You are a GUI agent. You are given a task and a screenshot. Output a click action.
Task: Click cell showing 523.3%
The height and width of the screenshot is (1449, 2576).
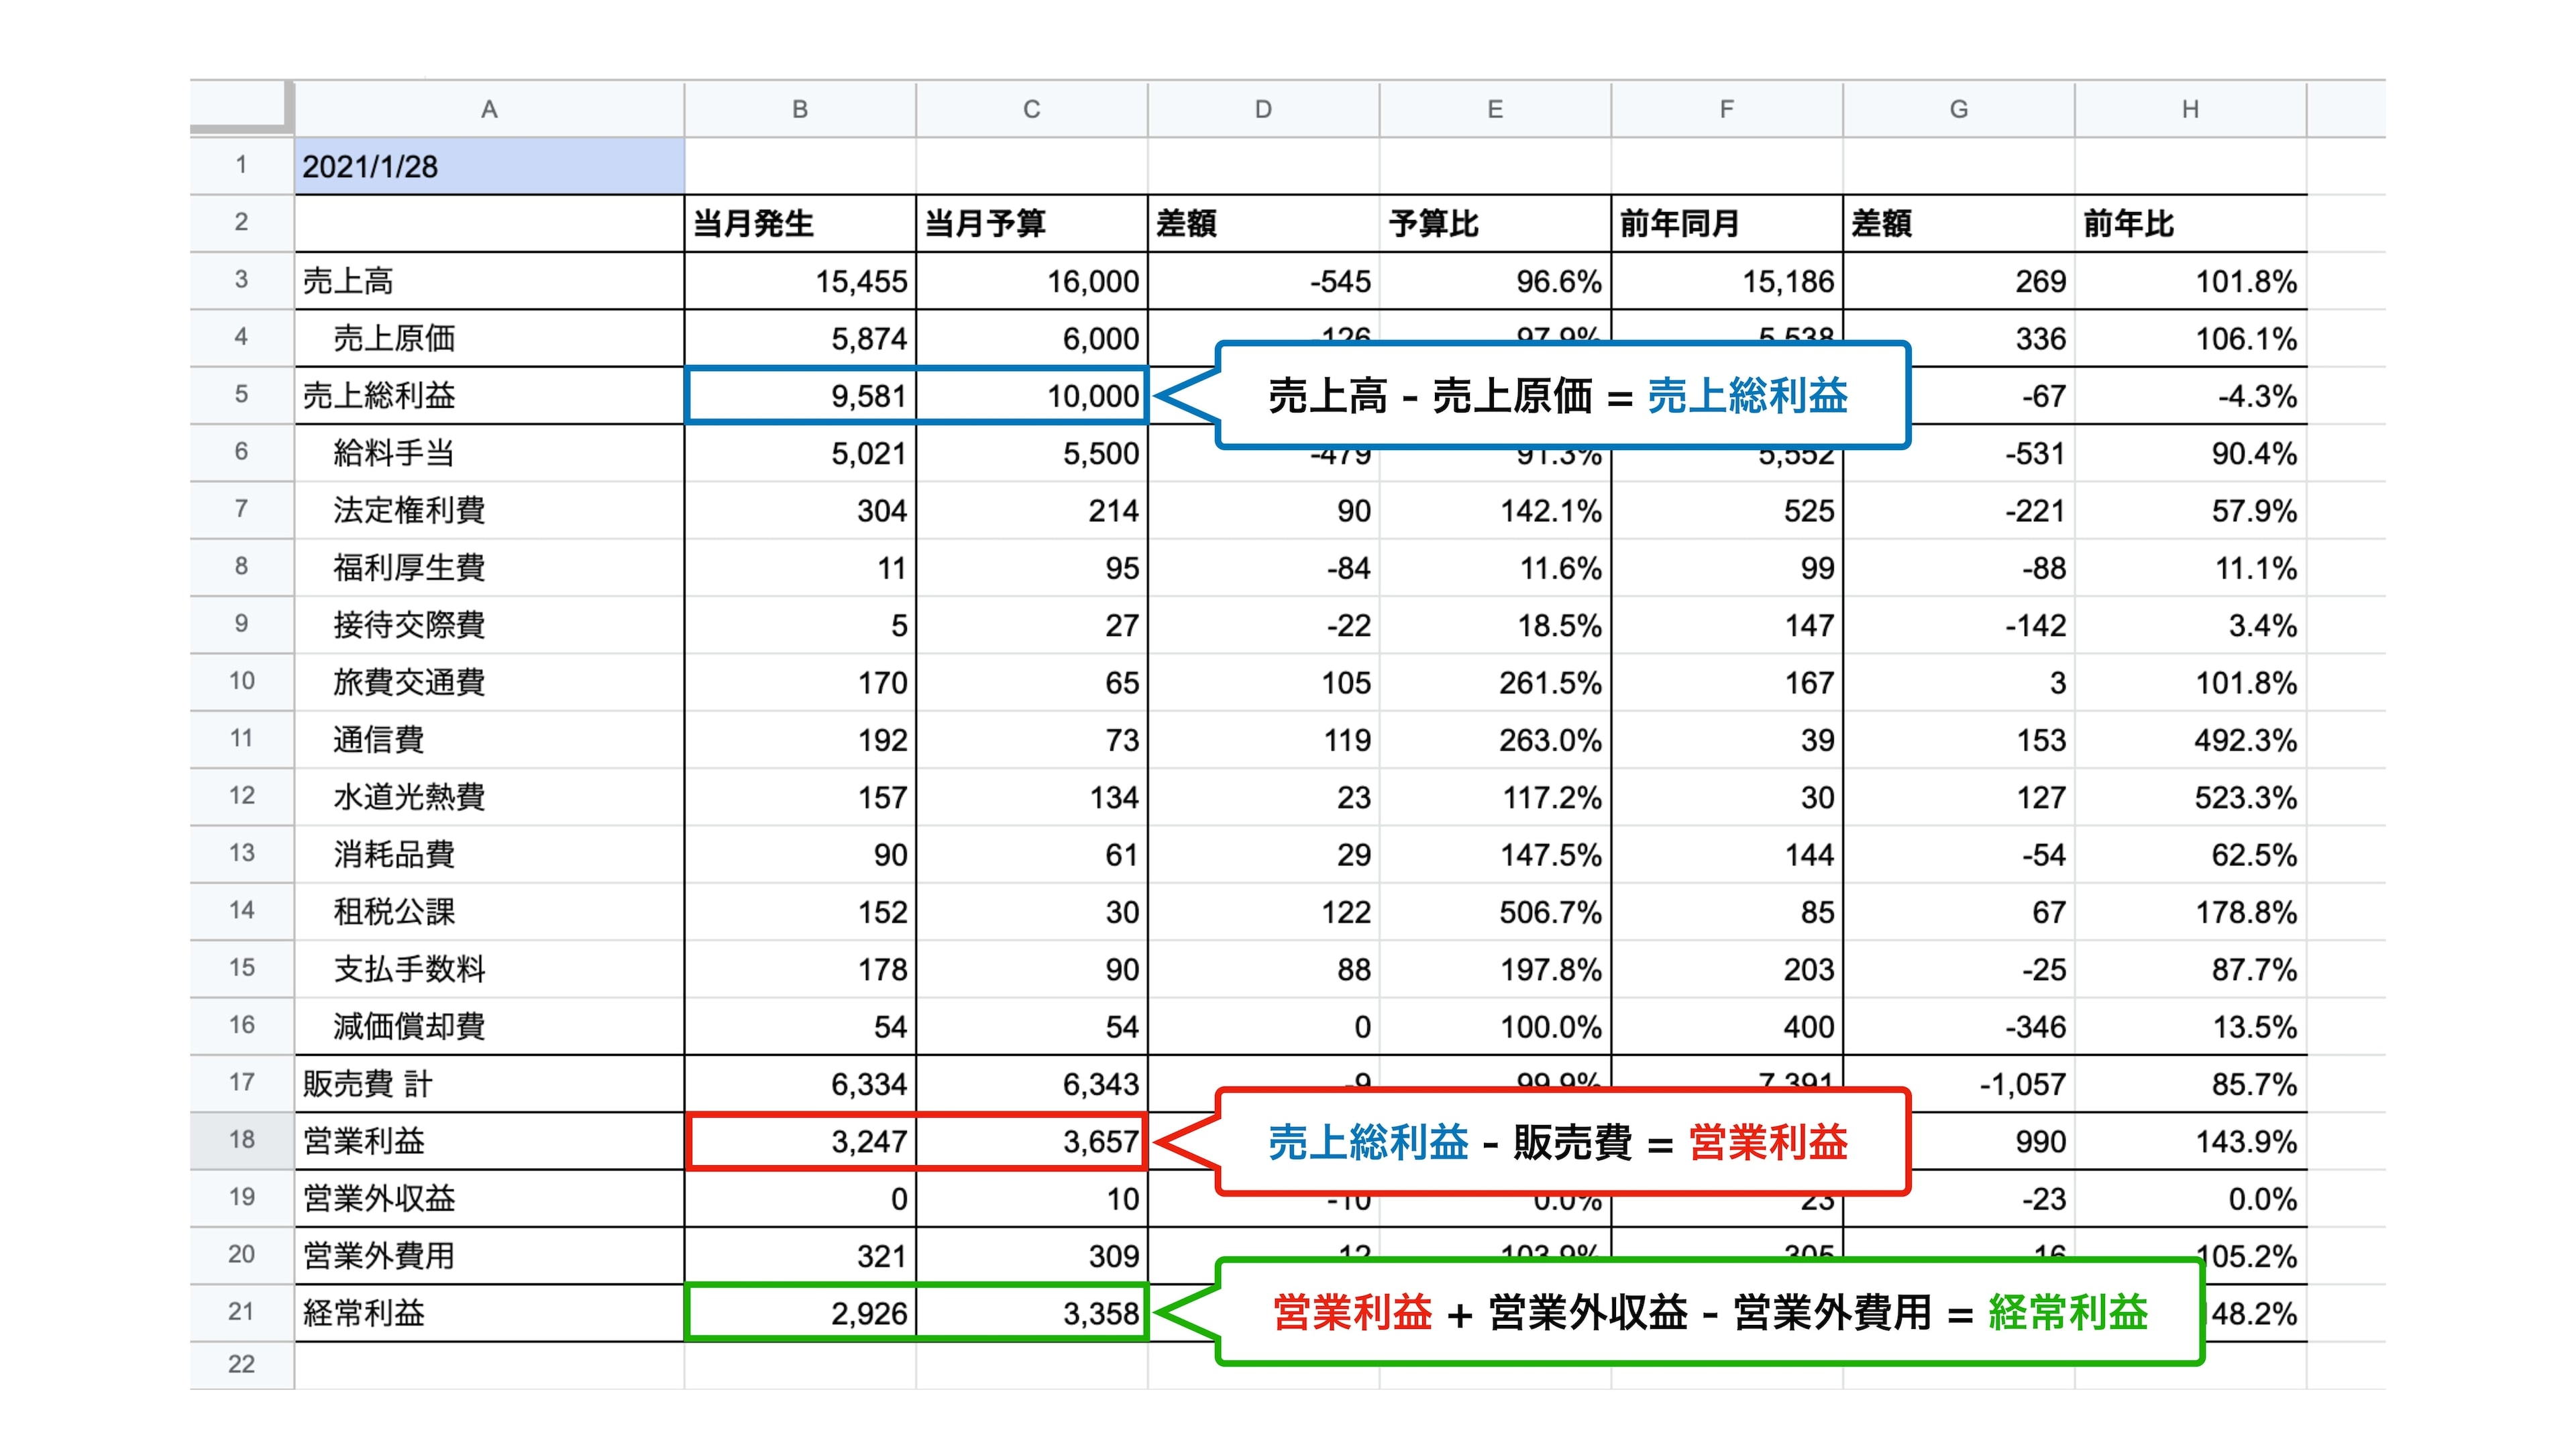pyautogui.click(x=2191, y=797)
